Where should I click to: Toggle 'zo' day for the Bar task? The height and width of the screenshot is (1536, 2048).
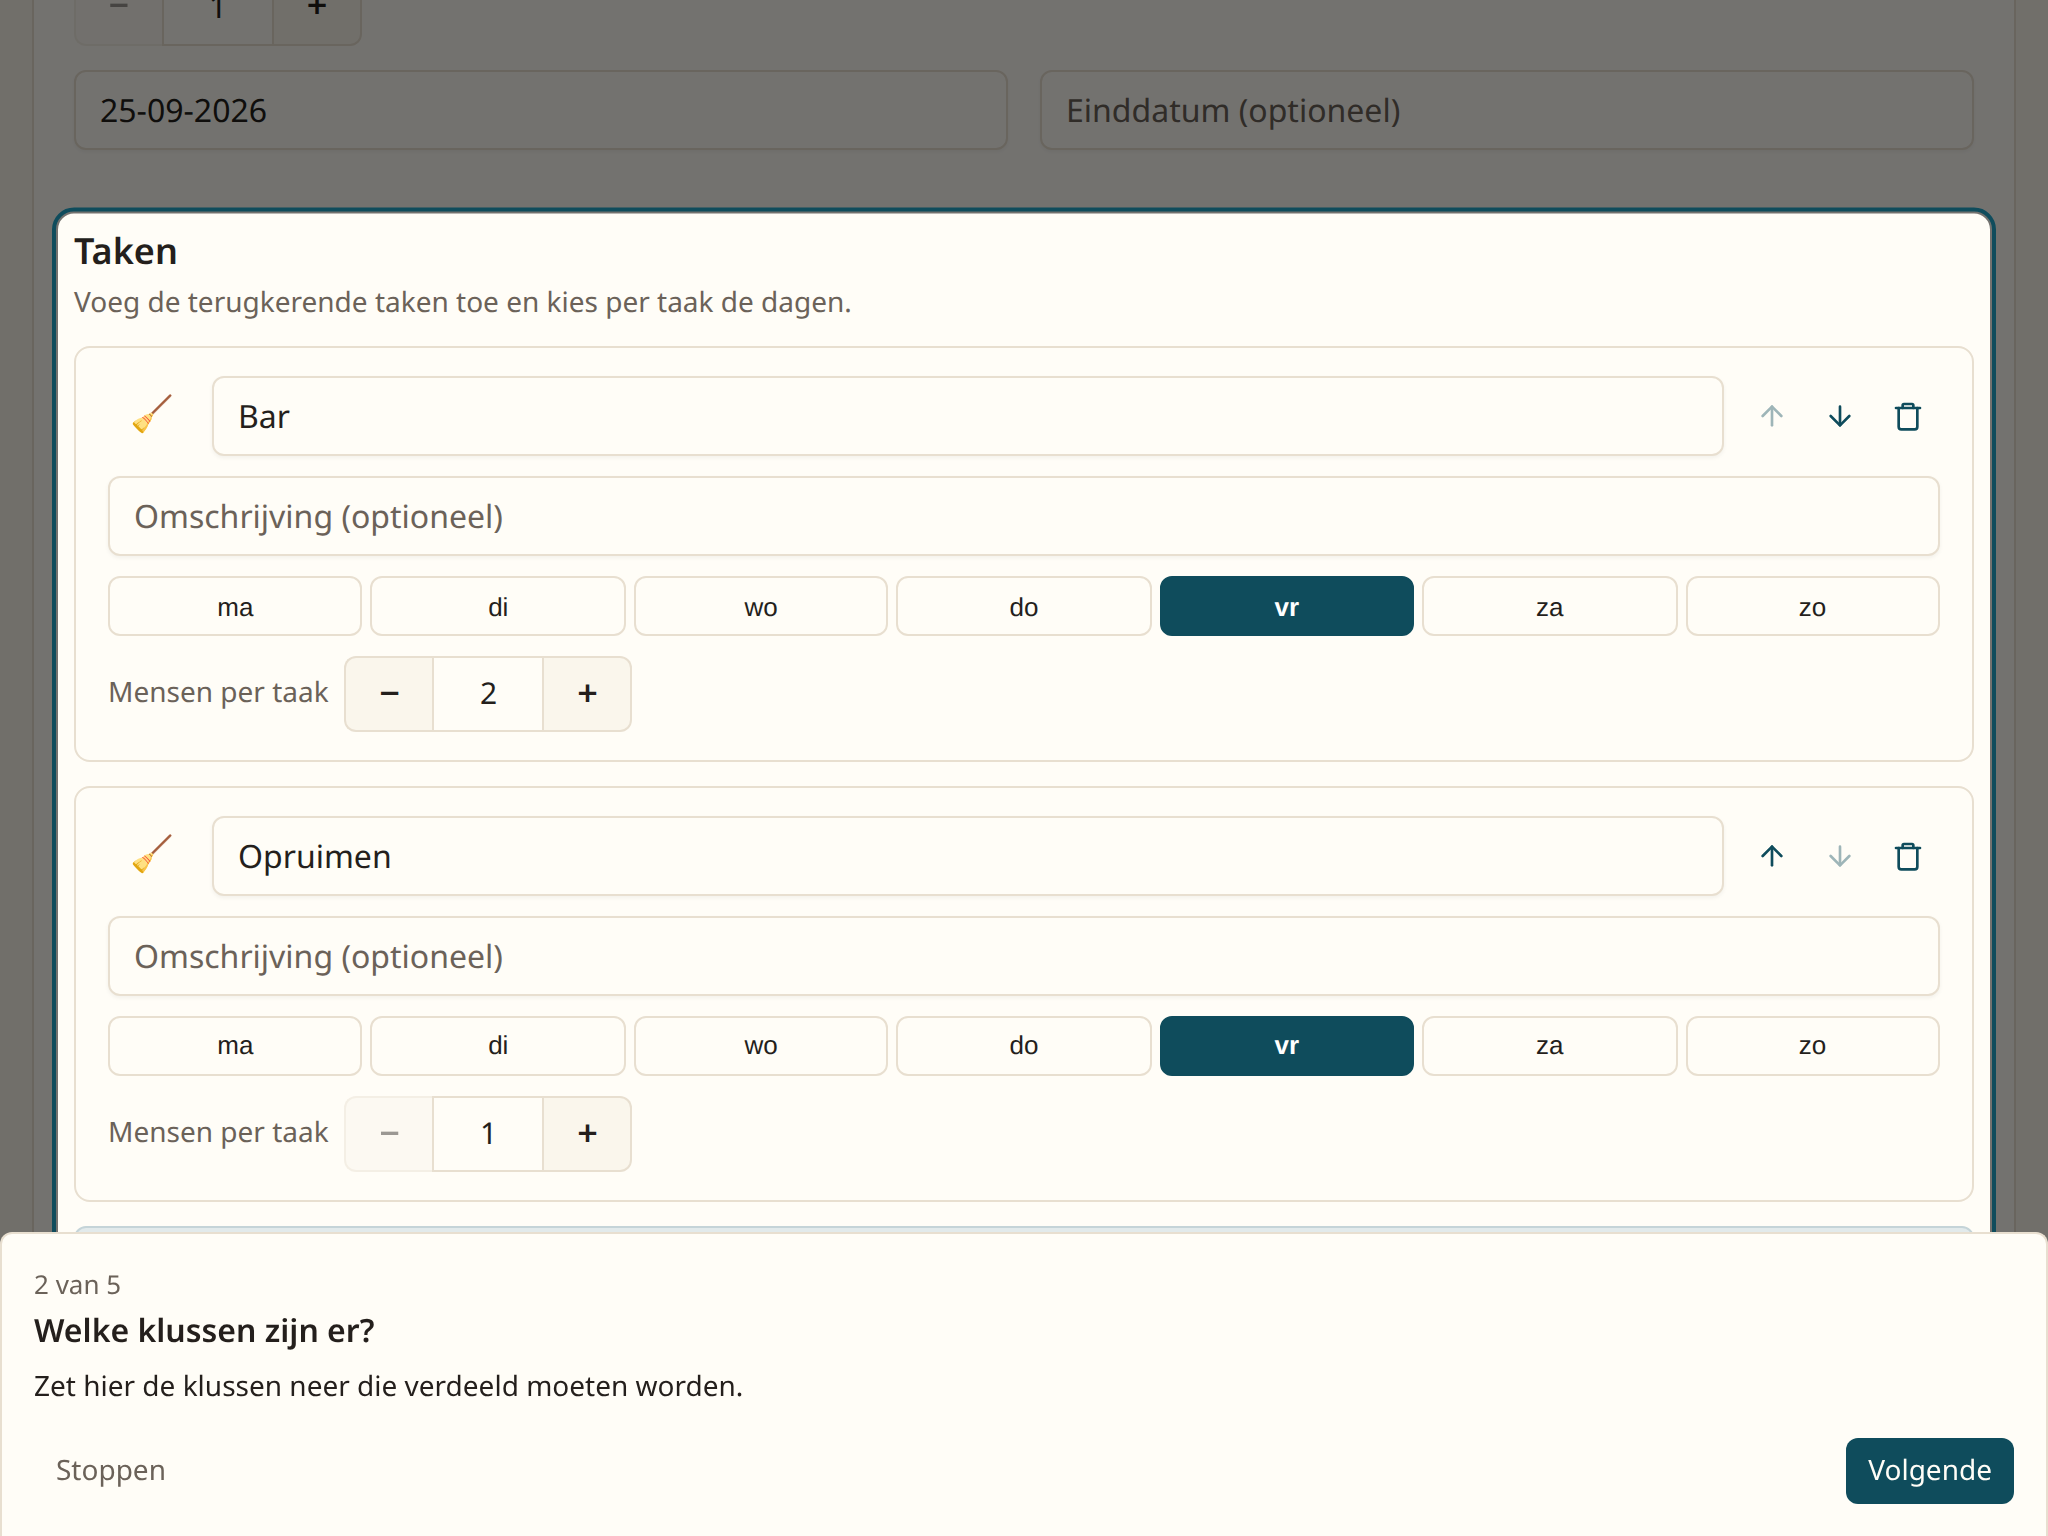click(x=1812, y=606)
